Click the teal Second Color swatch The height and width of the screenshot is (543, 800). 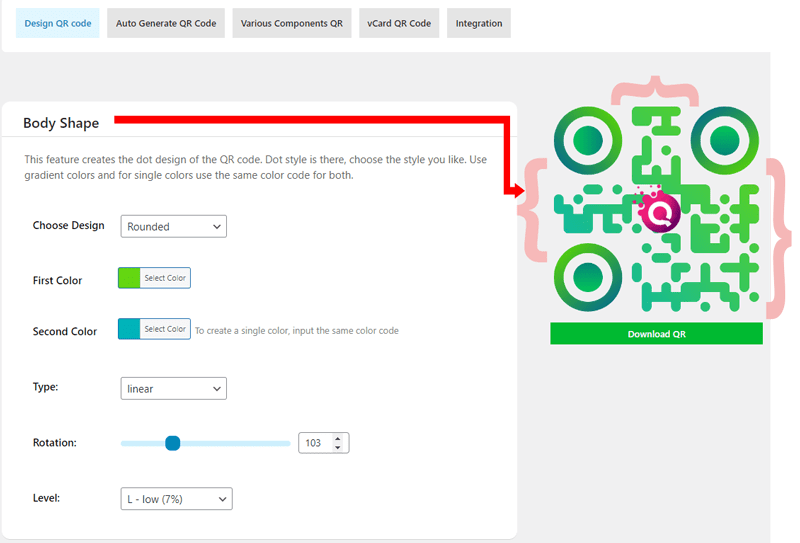[129, 329]
